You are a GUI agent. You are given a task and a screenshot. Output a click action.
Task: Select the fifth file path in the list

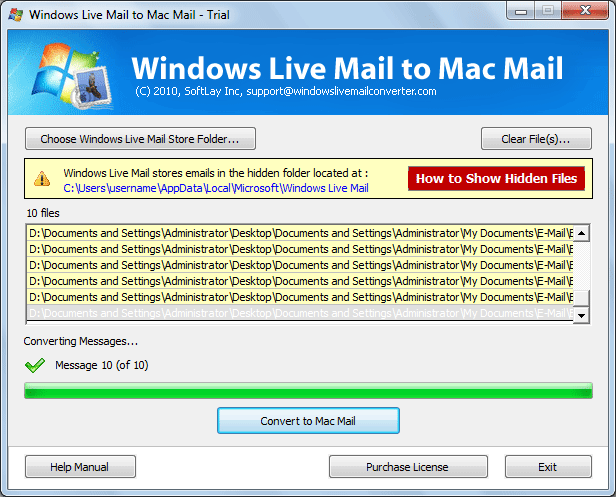tap(300, 297)
